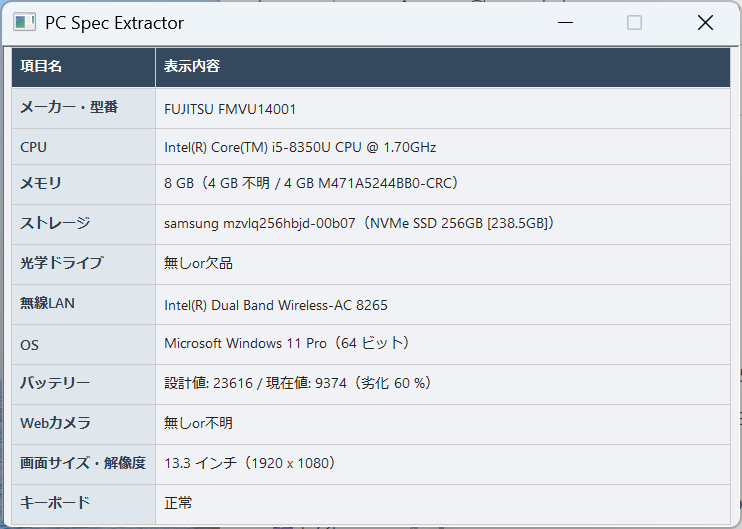This screenshot has width=742, height=529.
Task: Click the Webカメラ row label
Action: point(55,423)
